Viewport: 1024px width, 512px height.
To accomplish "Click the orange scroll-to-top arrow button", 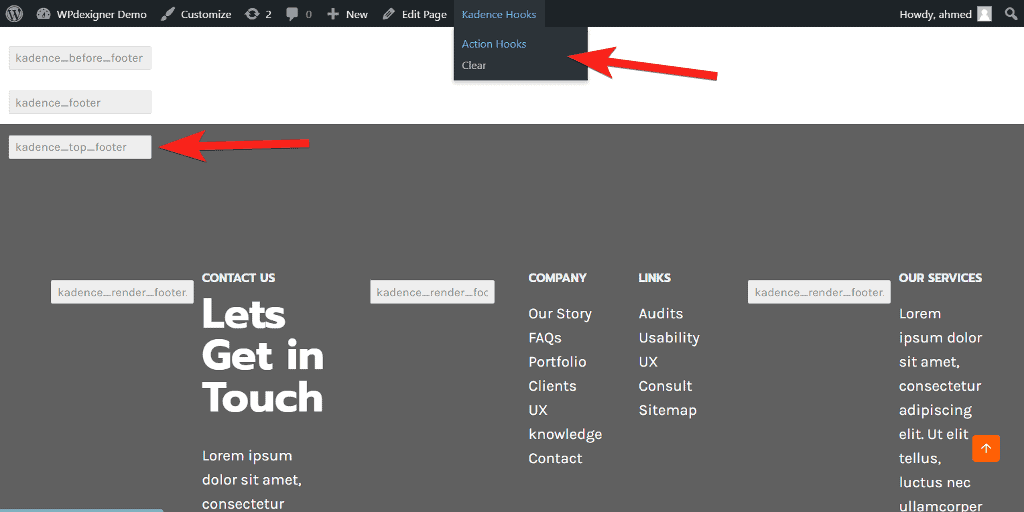I will [985, 449].
